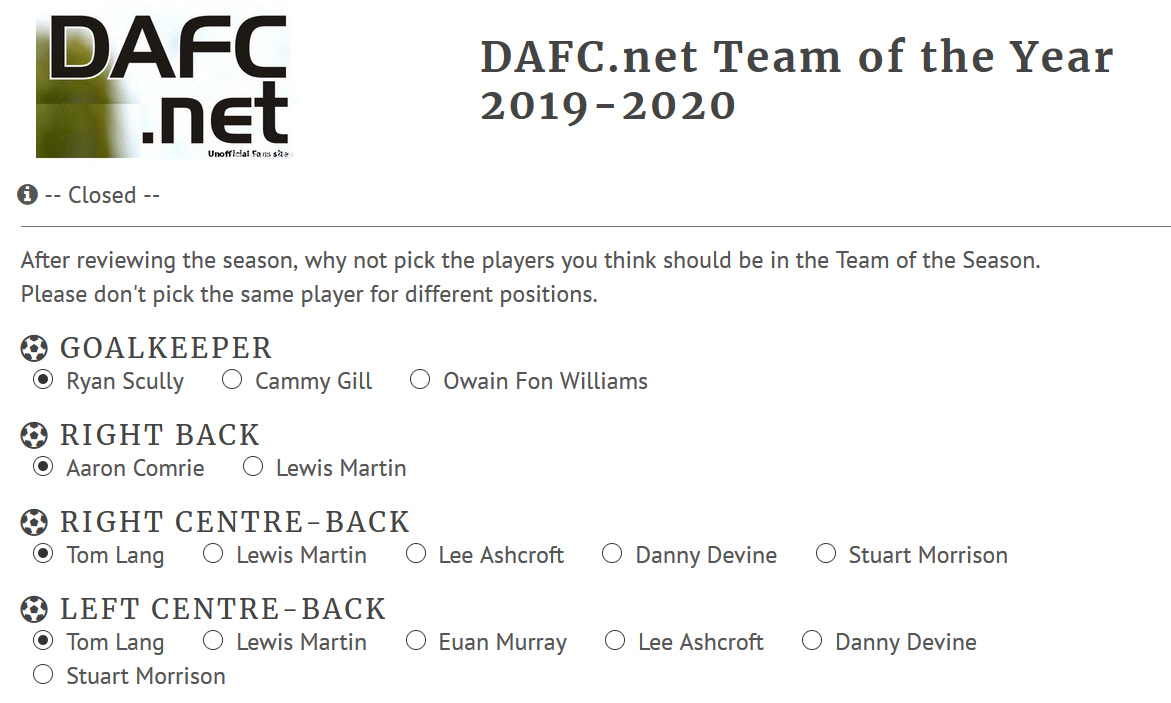Choose Owain Fon Williams as goalkeeper
The height and width of the screenshot is (703, 1171).
(x=420, y=380)
